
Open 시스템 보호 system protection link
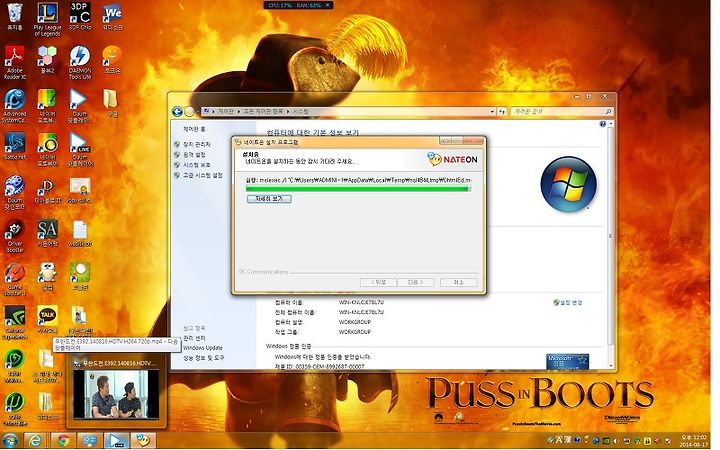click(x=197, y=165)
